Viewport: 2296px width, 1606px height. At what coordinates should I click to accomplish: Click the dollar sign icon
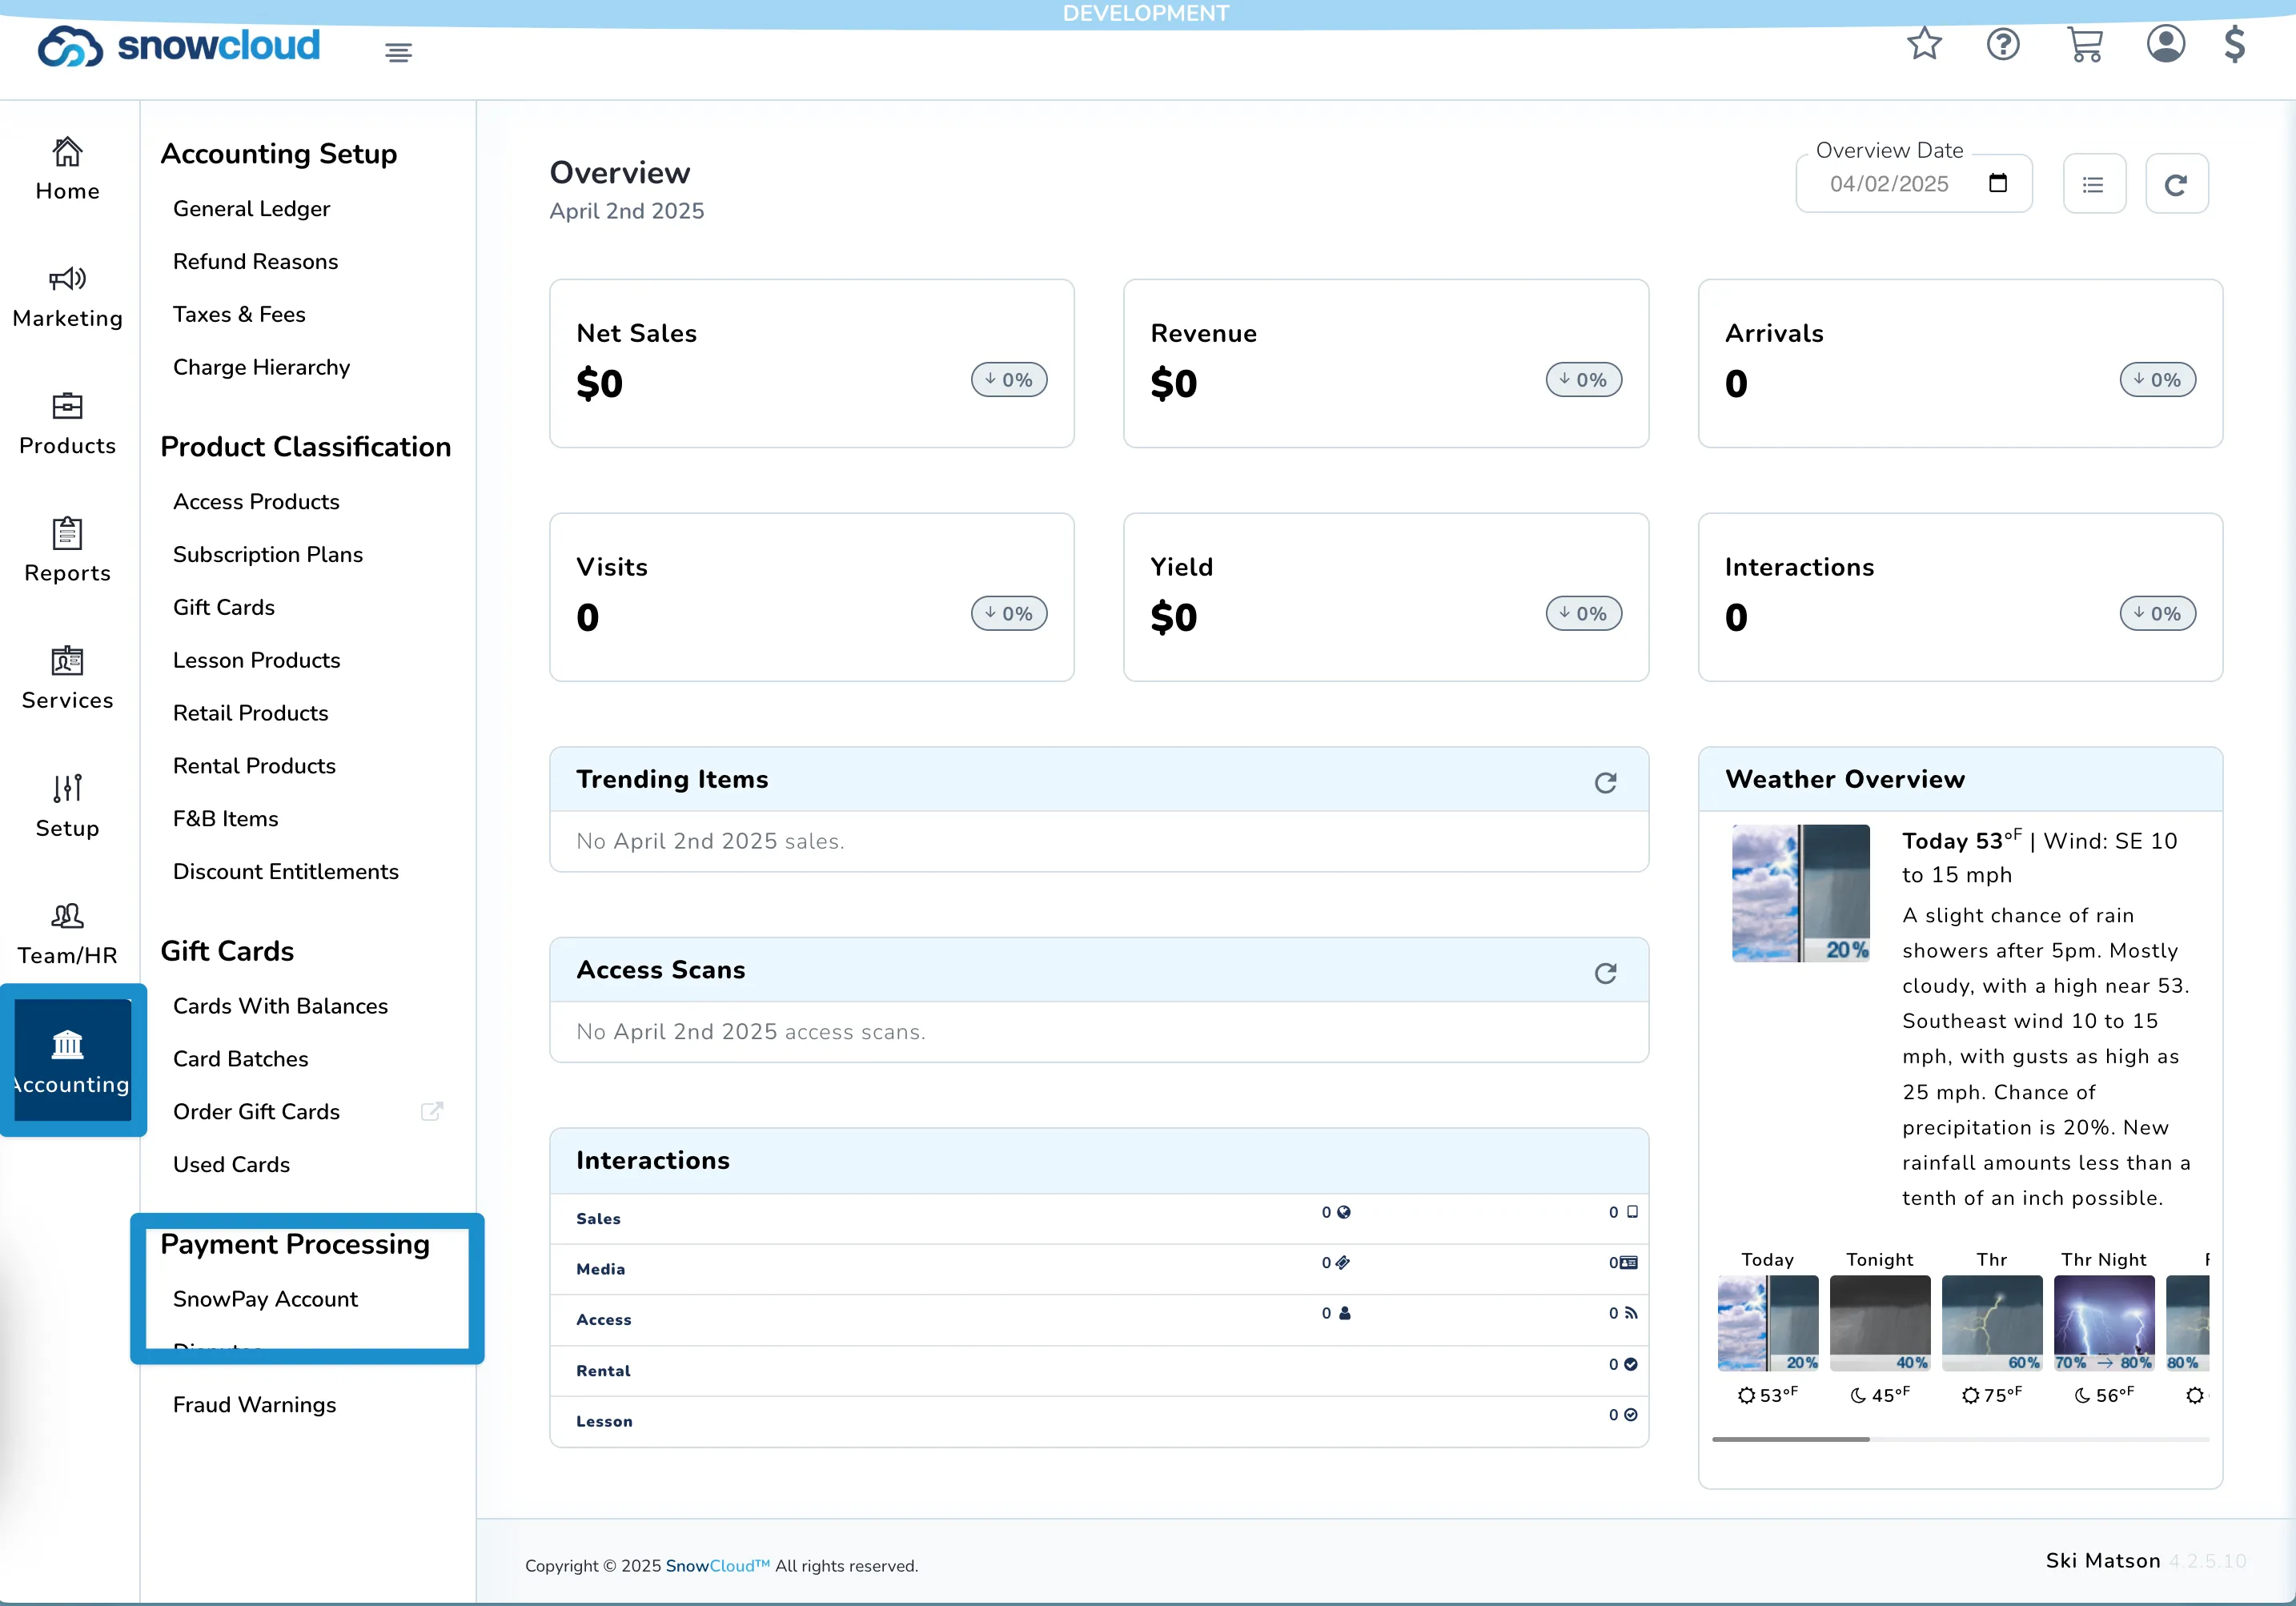click(2235, 45)
